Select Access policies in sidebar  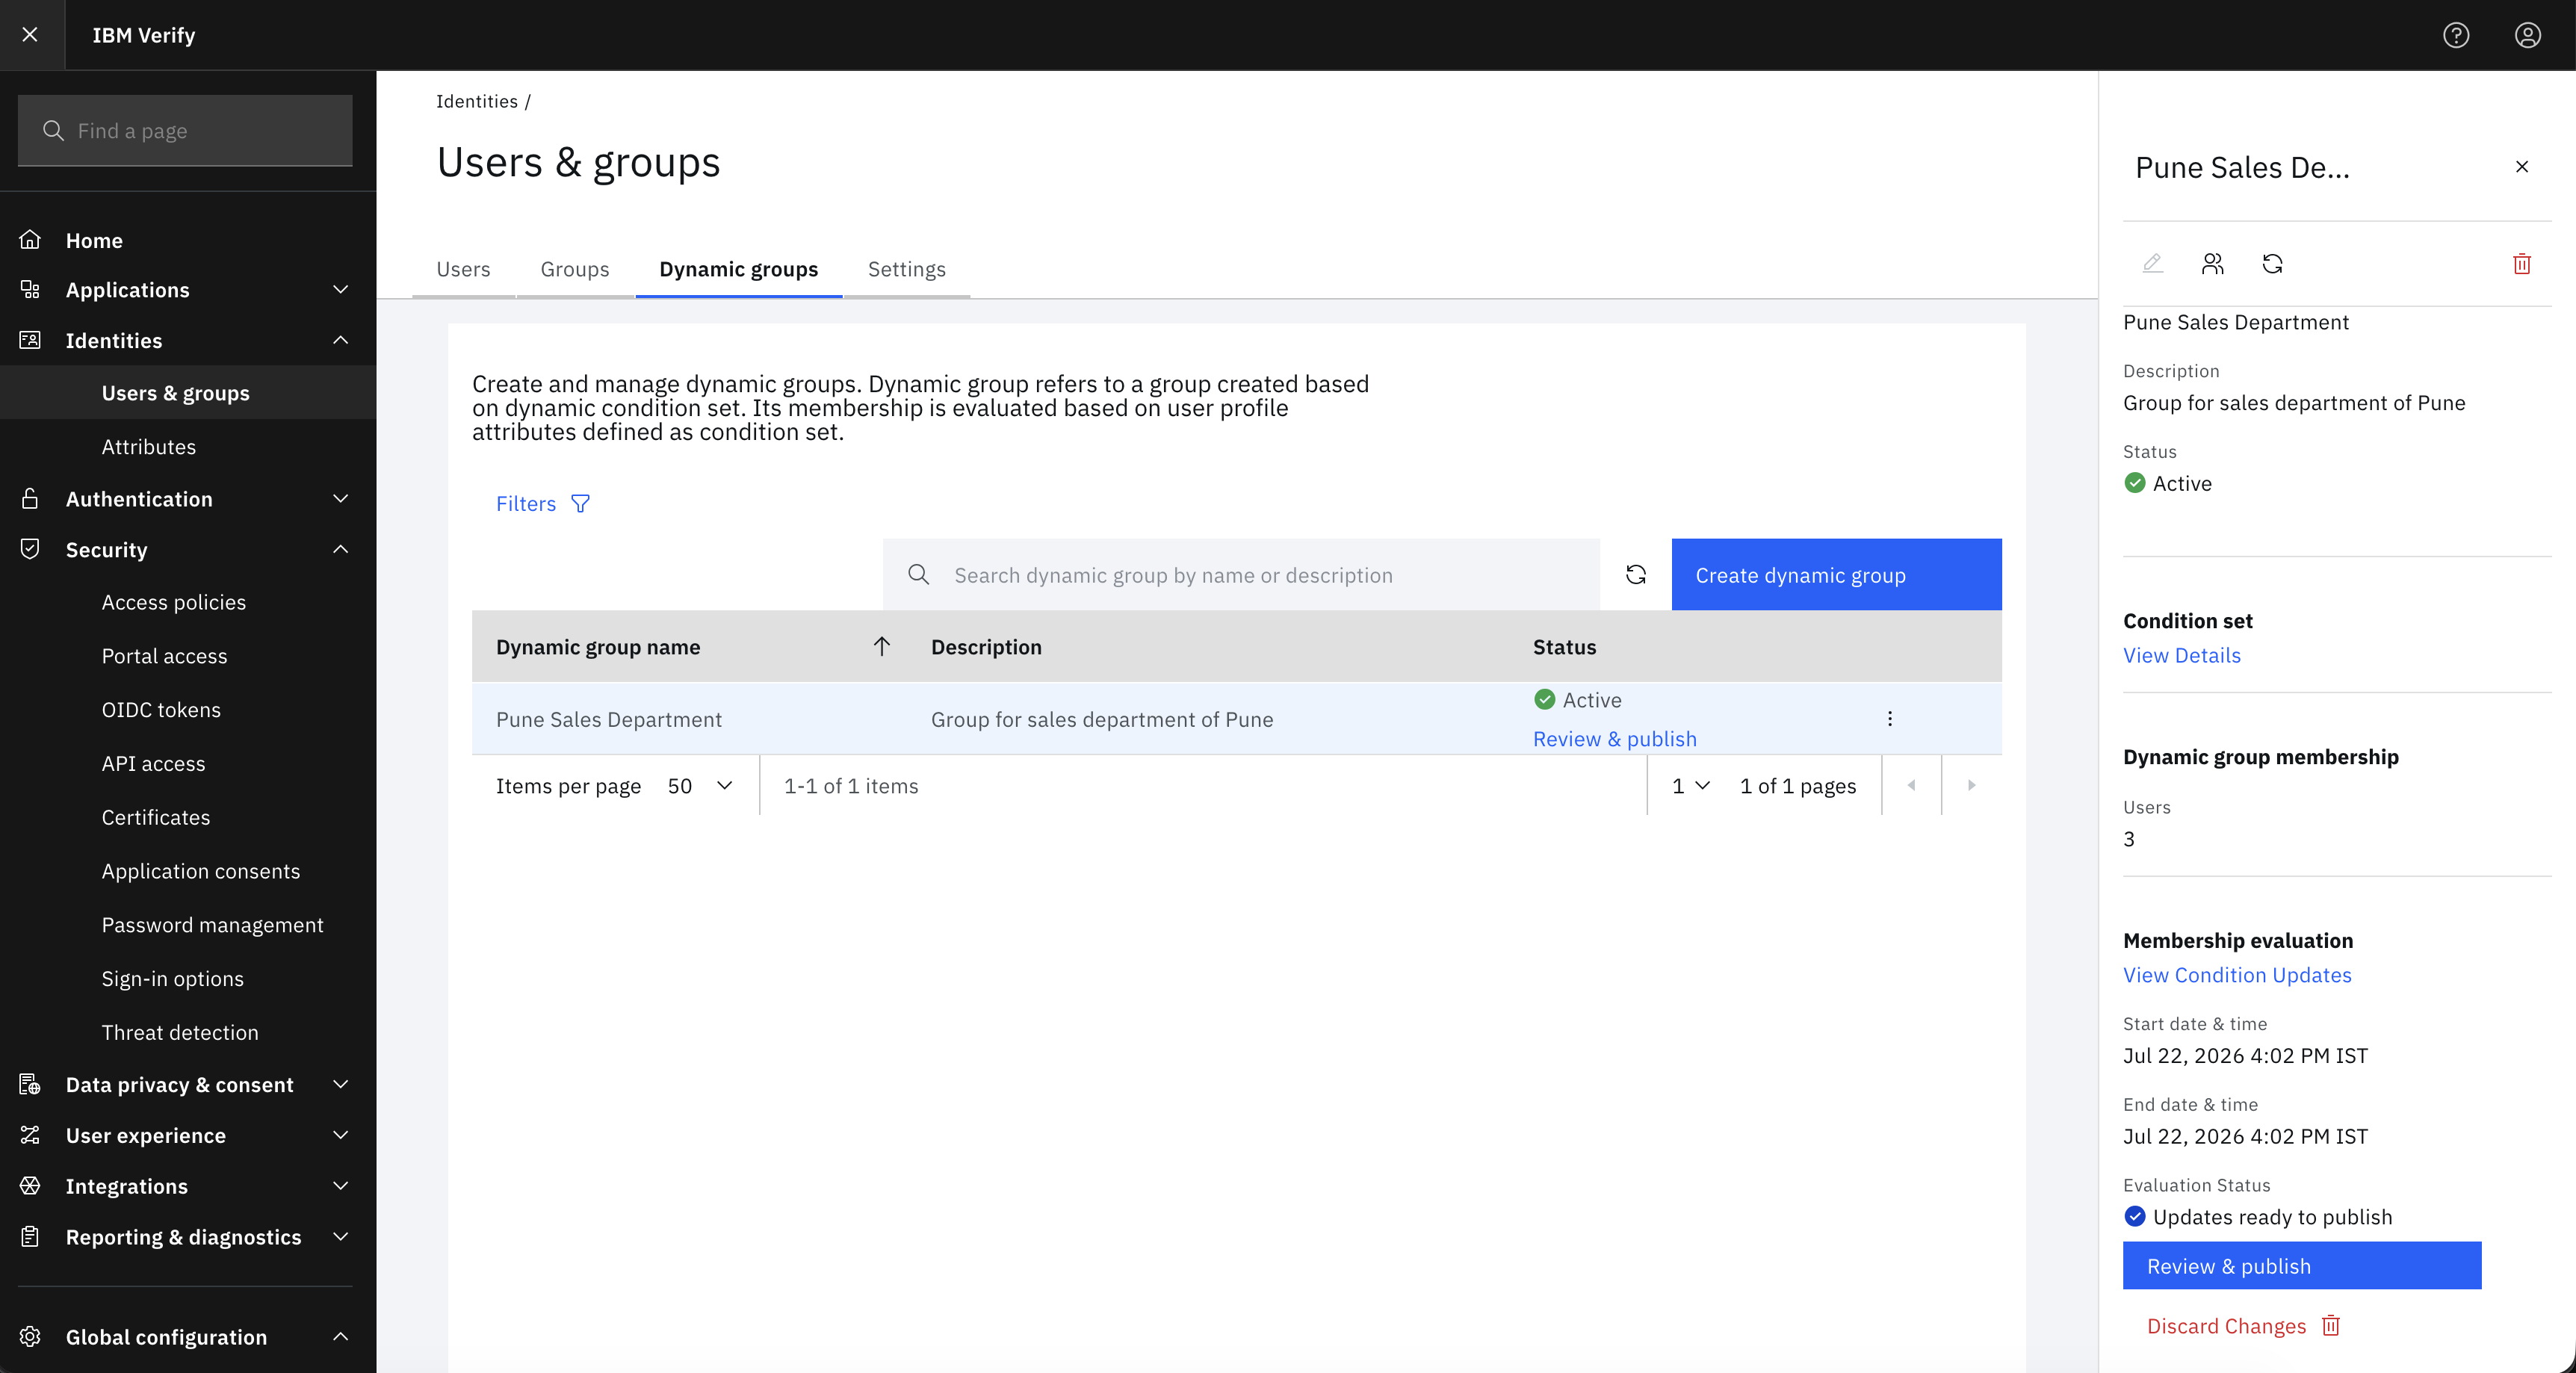174,603
